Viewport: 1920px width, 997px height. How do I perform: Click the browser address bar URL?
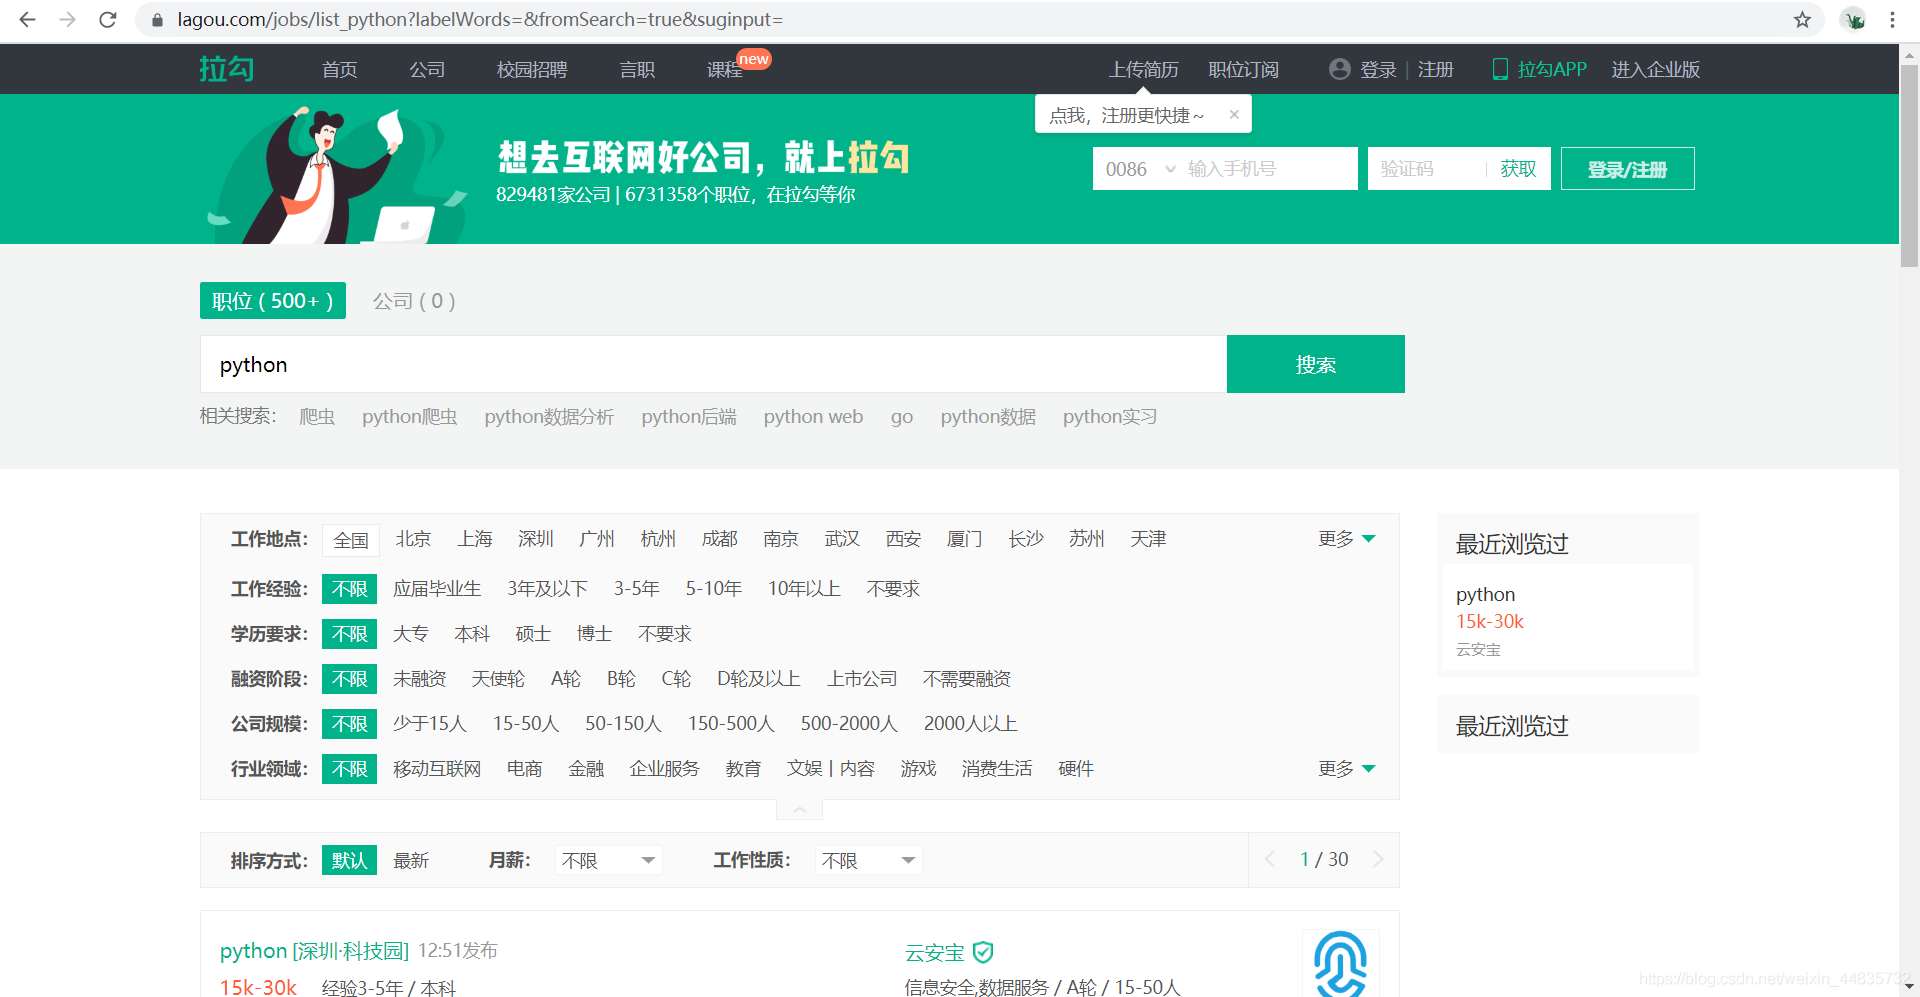[480, 20]
